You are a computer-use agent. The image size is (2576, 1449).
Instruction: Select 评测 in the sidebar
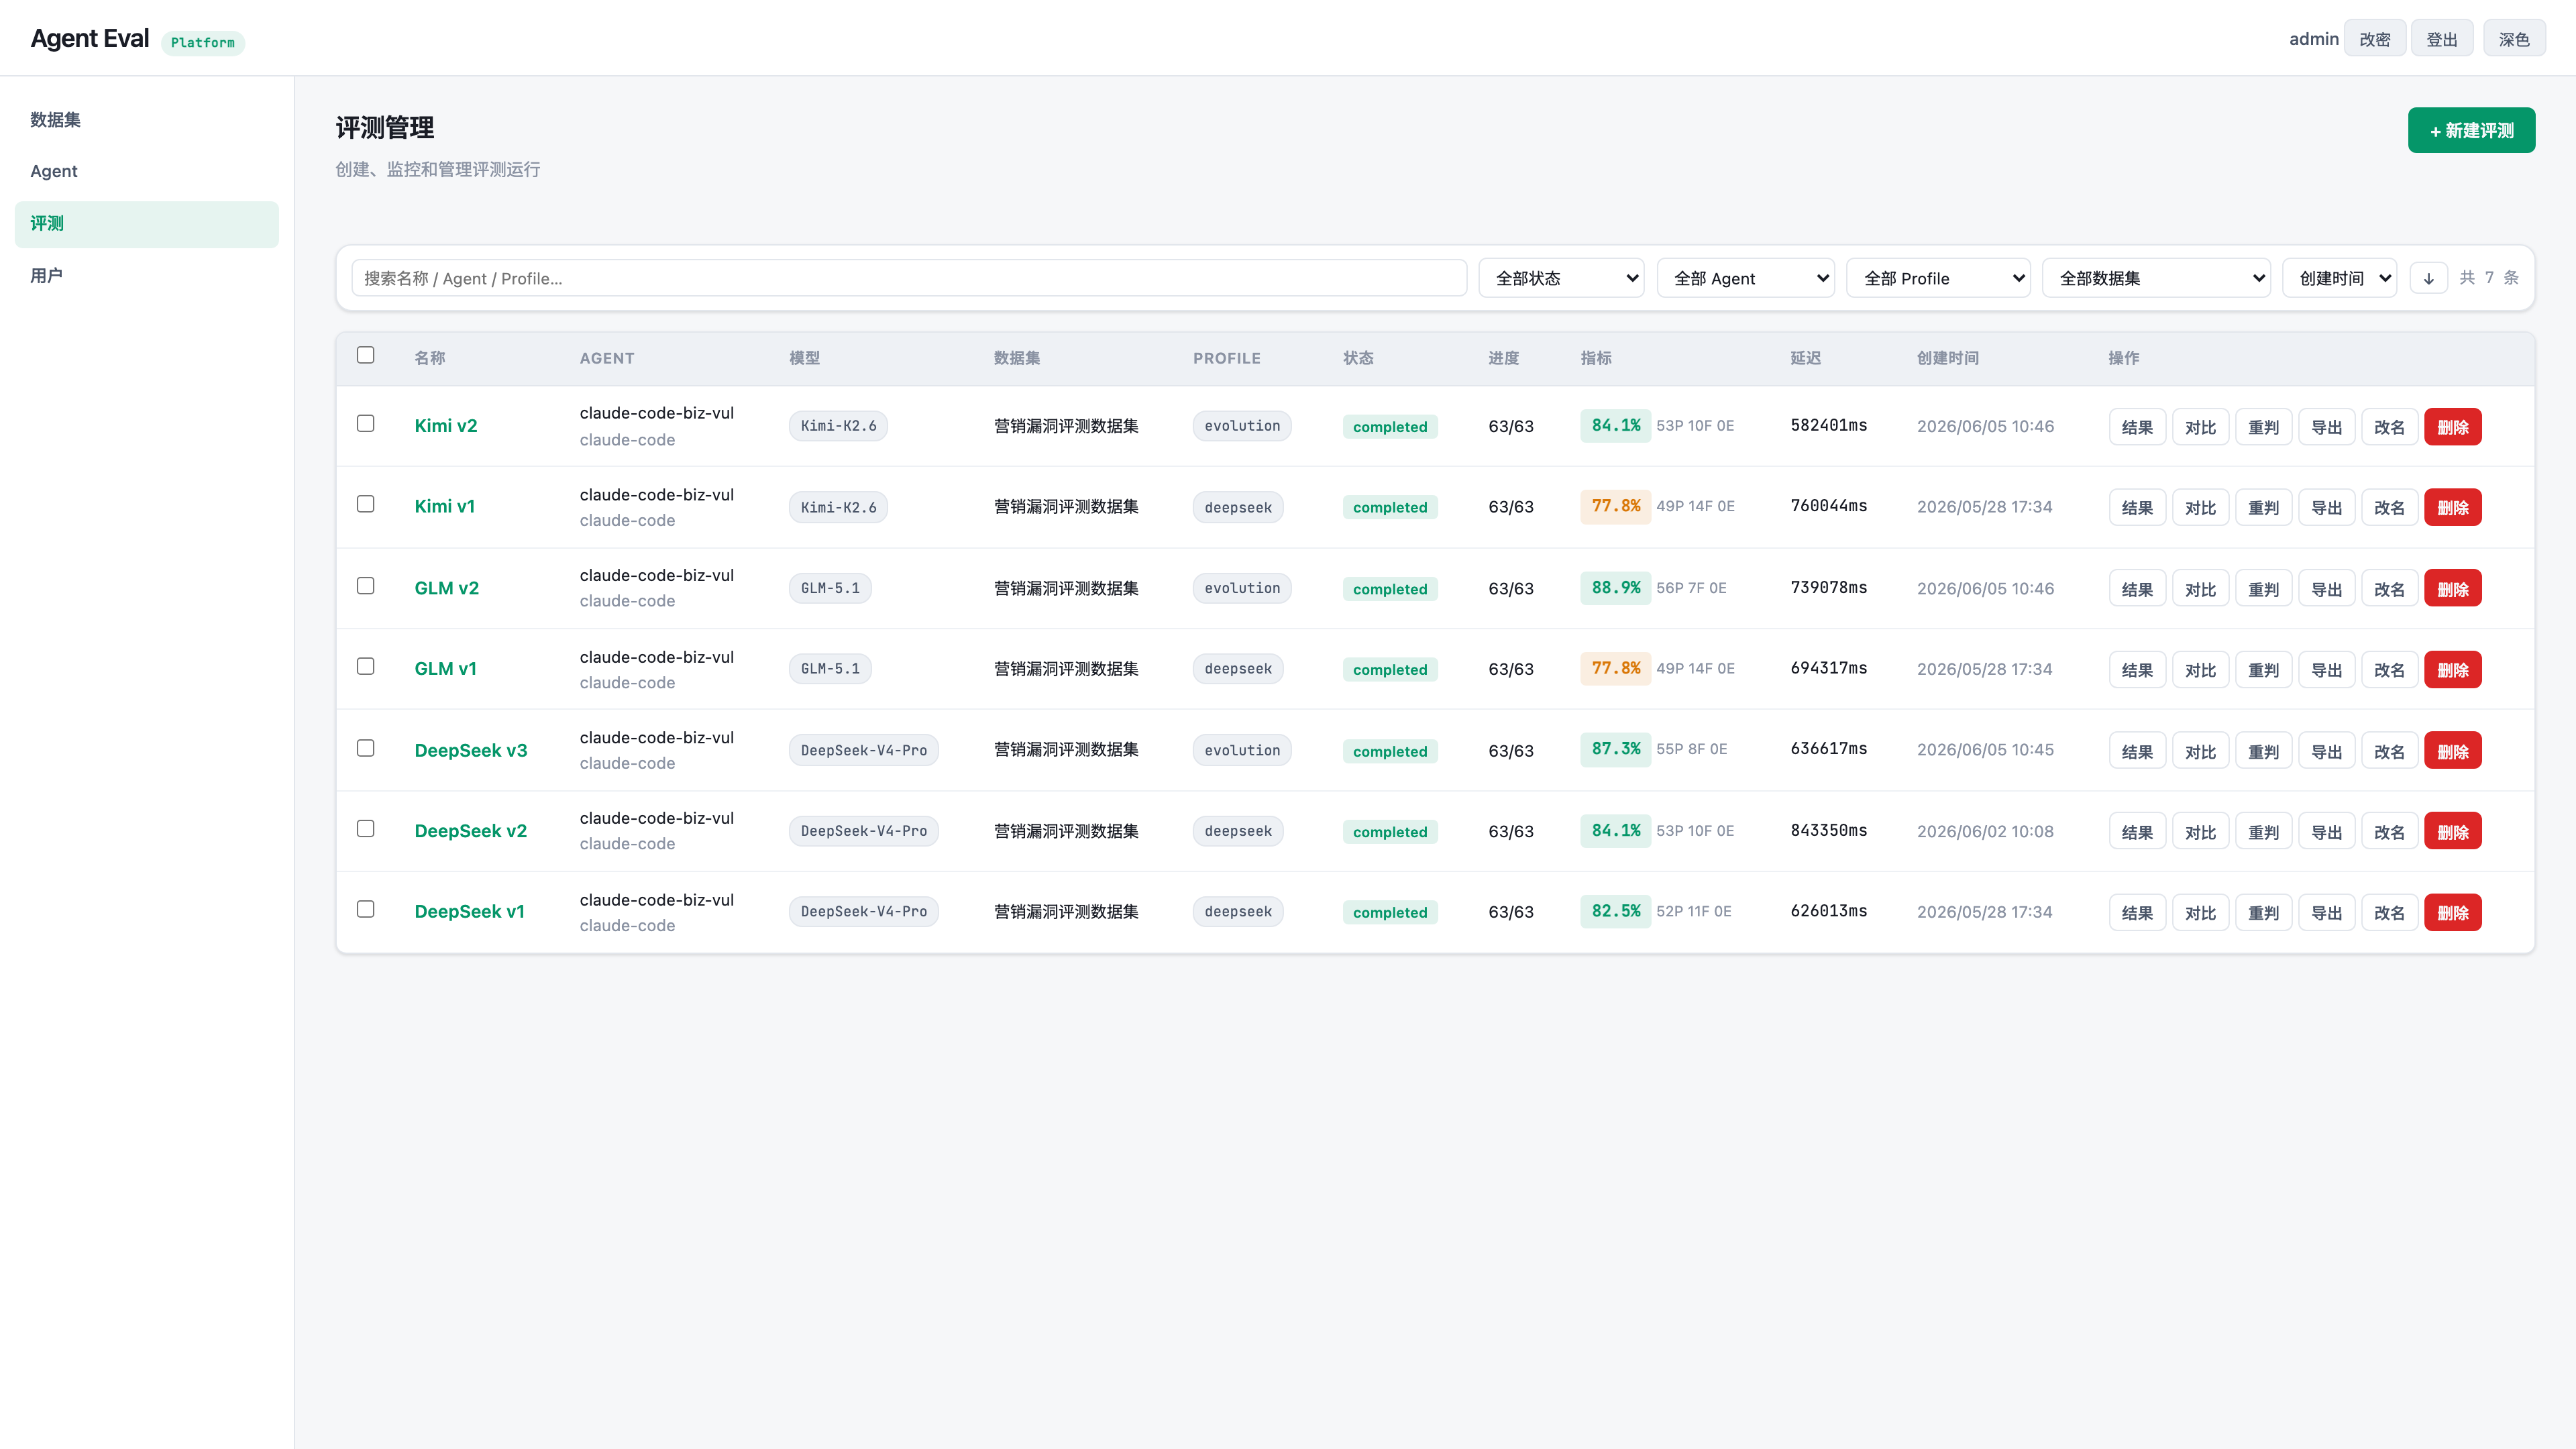(147, 224)
